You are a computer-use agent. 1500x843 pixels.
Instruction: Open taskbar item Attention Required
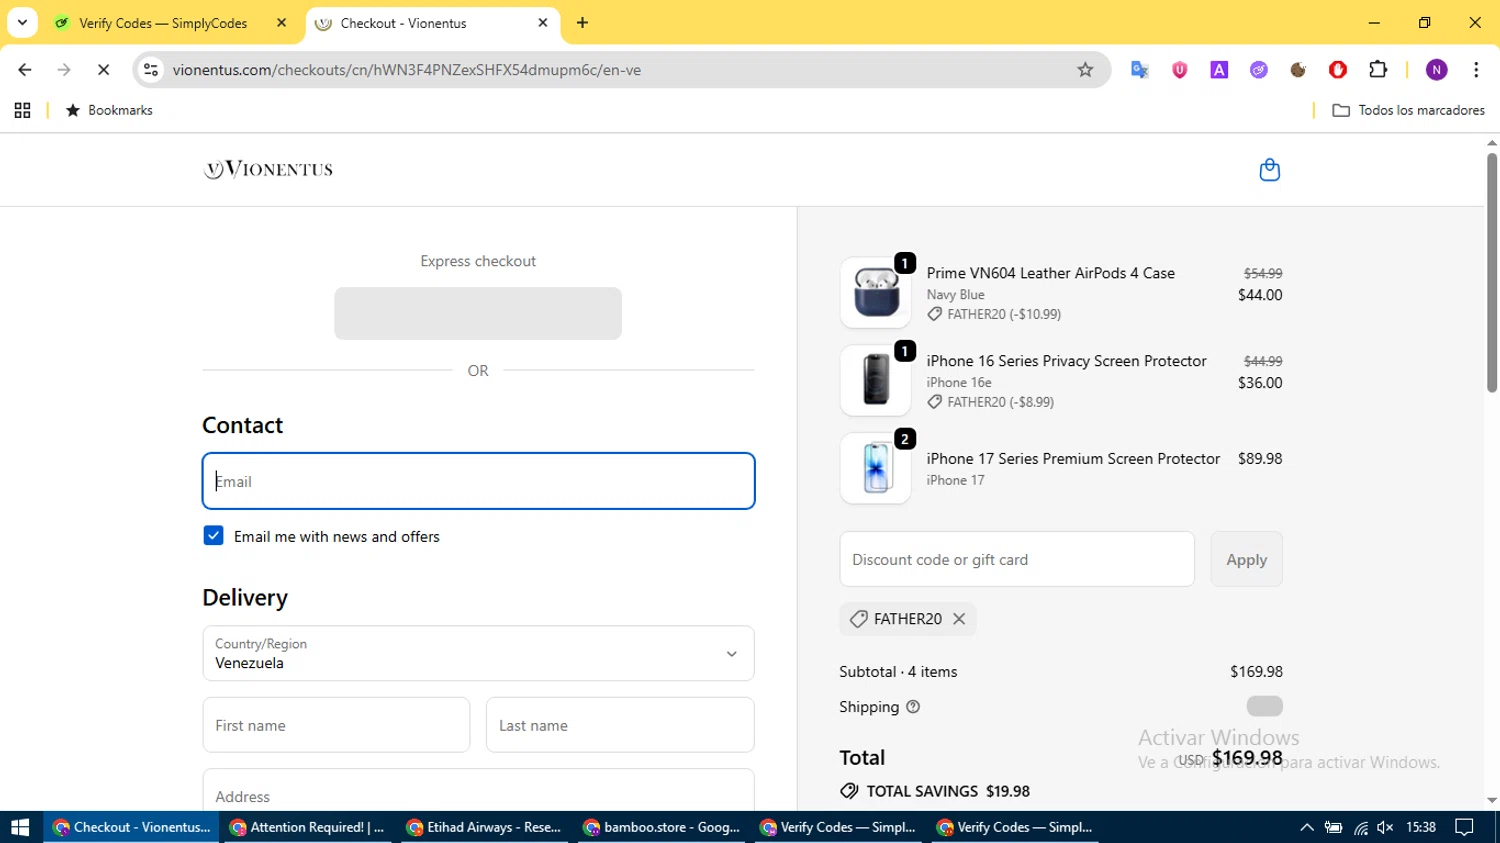[x=308, y=827]
